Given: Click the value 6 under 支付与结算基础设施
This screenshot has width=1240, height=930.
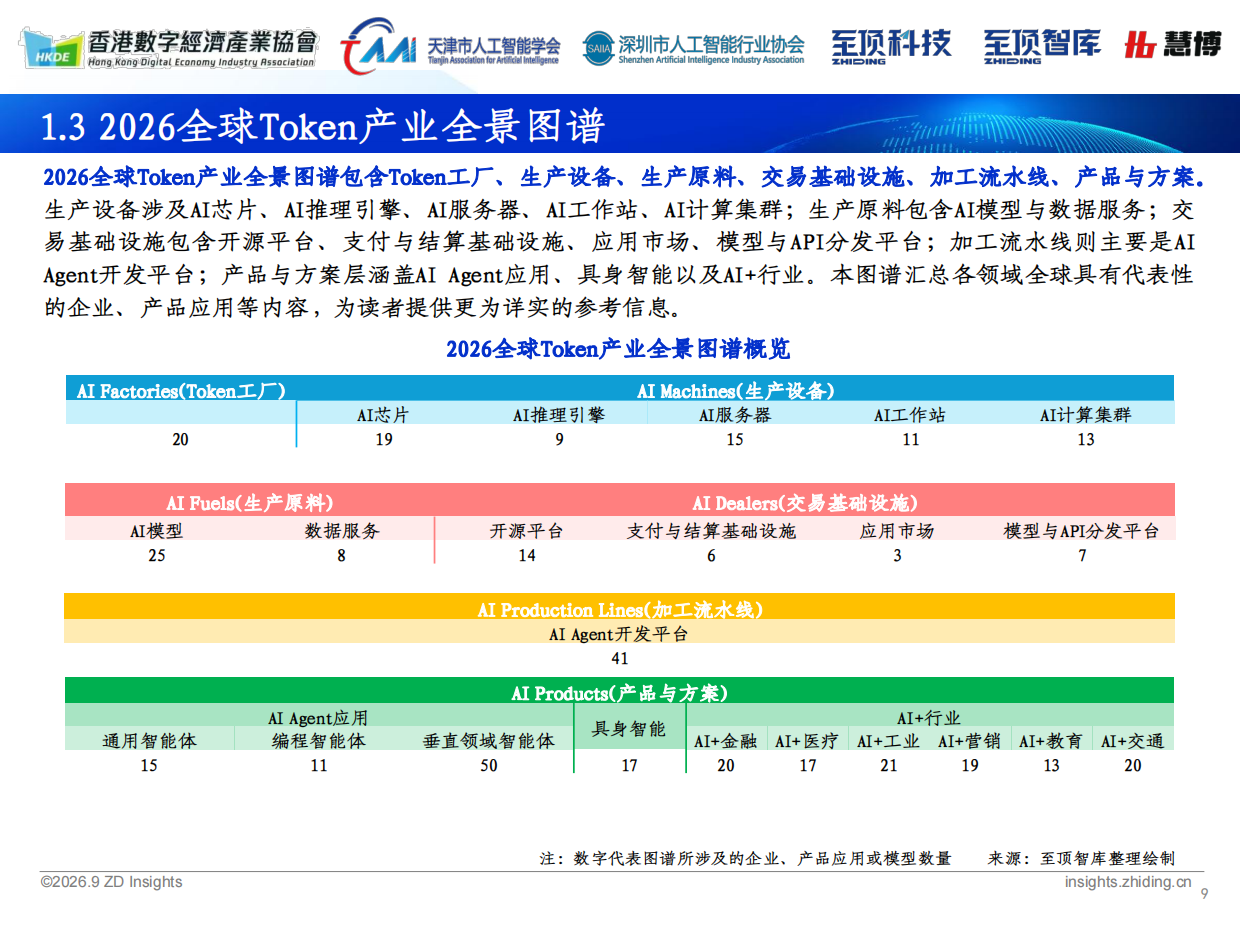Looking at the screenshot, I should coord(711,555).
